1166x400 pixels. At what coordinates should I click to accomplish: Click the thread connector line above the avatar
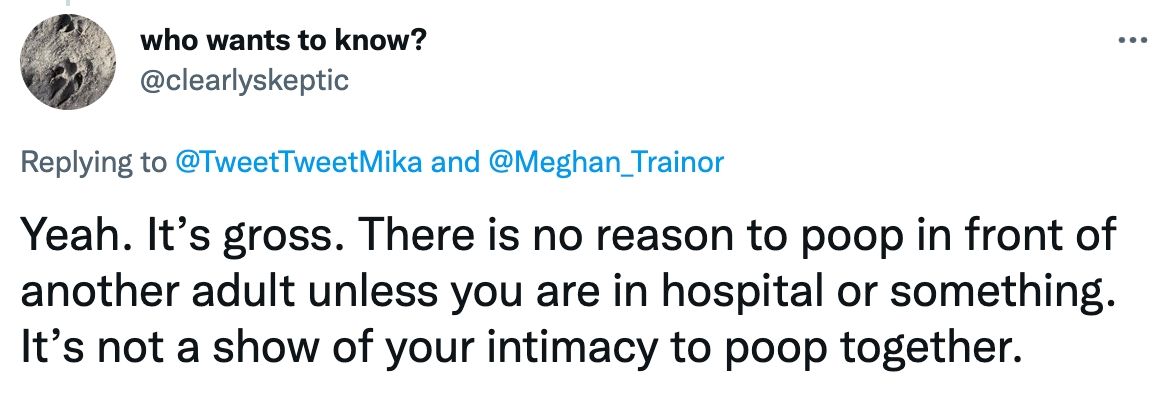tap(67, 4)
